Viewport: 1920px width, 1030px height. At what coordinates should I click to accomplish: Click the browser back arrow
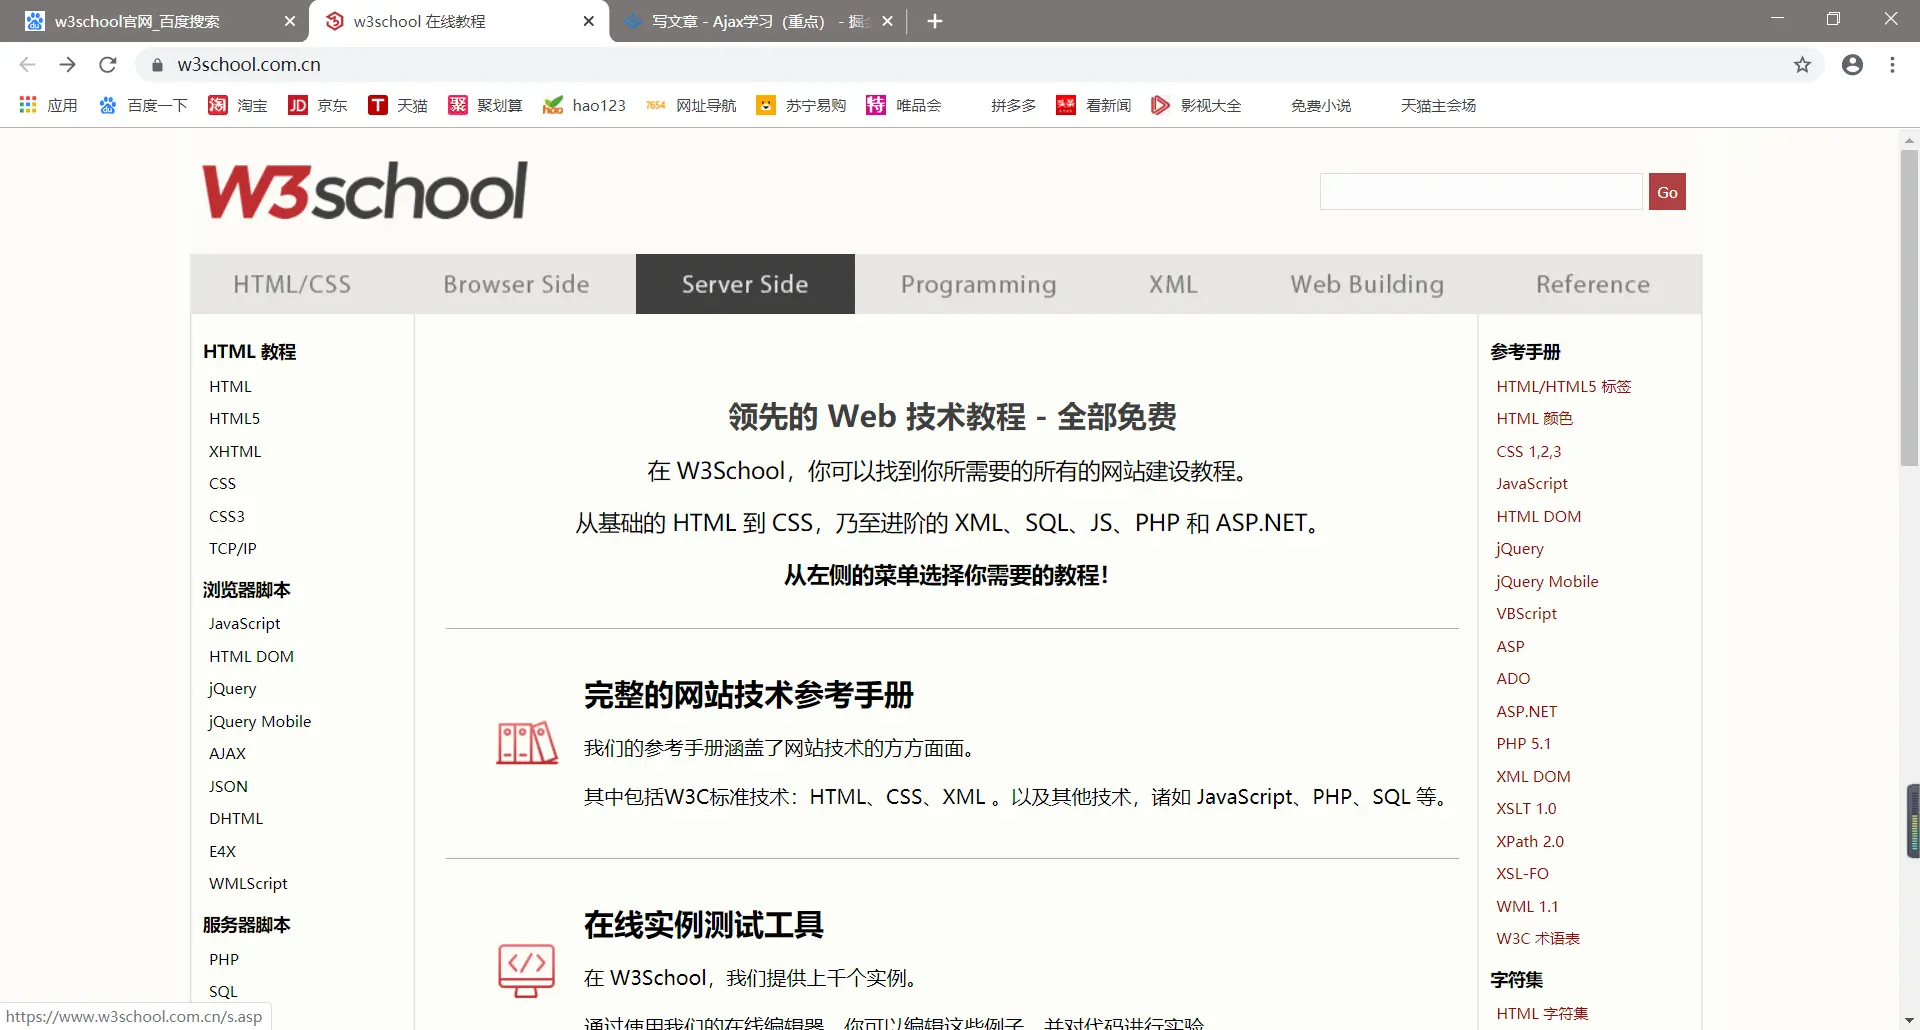(x=27, y=65)
